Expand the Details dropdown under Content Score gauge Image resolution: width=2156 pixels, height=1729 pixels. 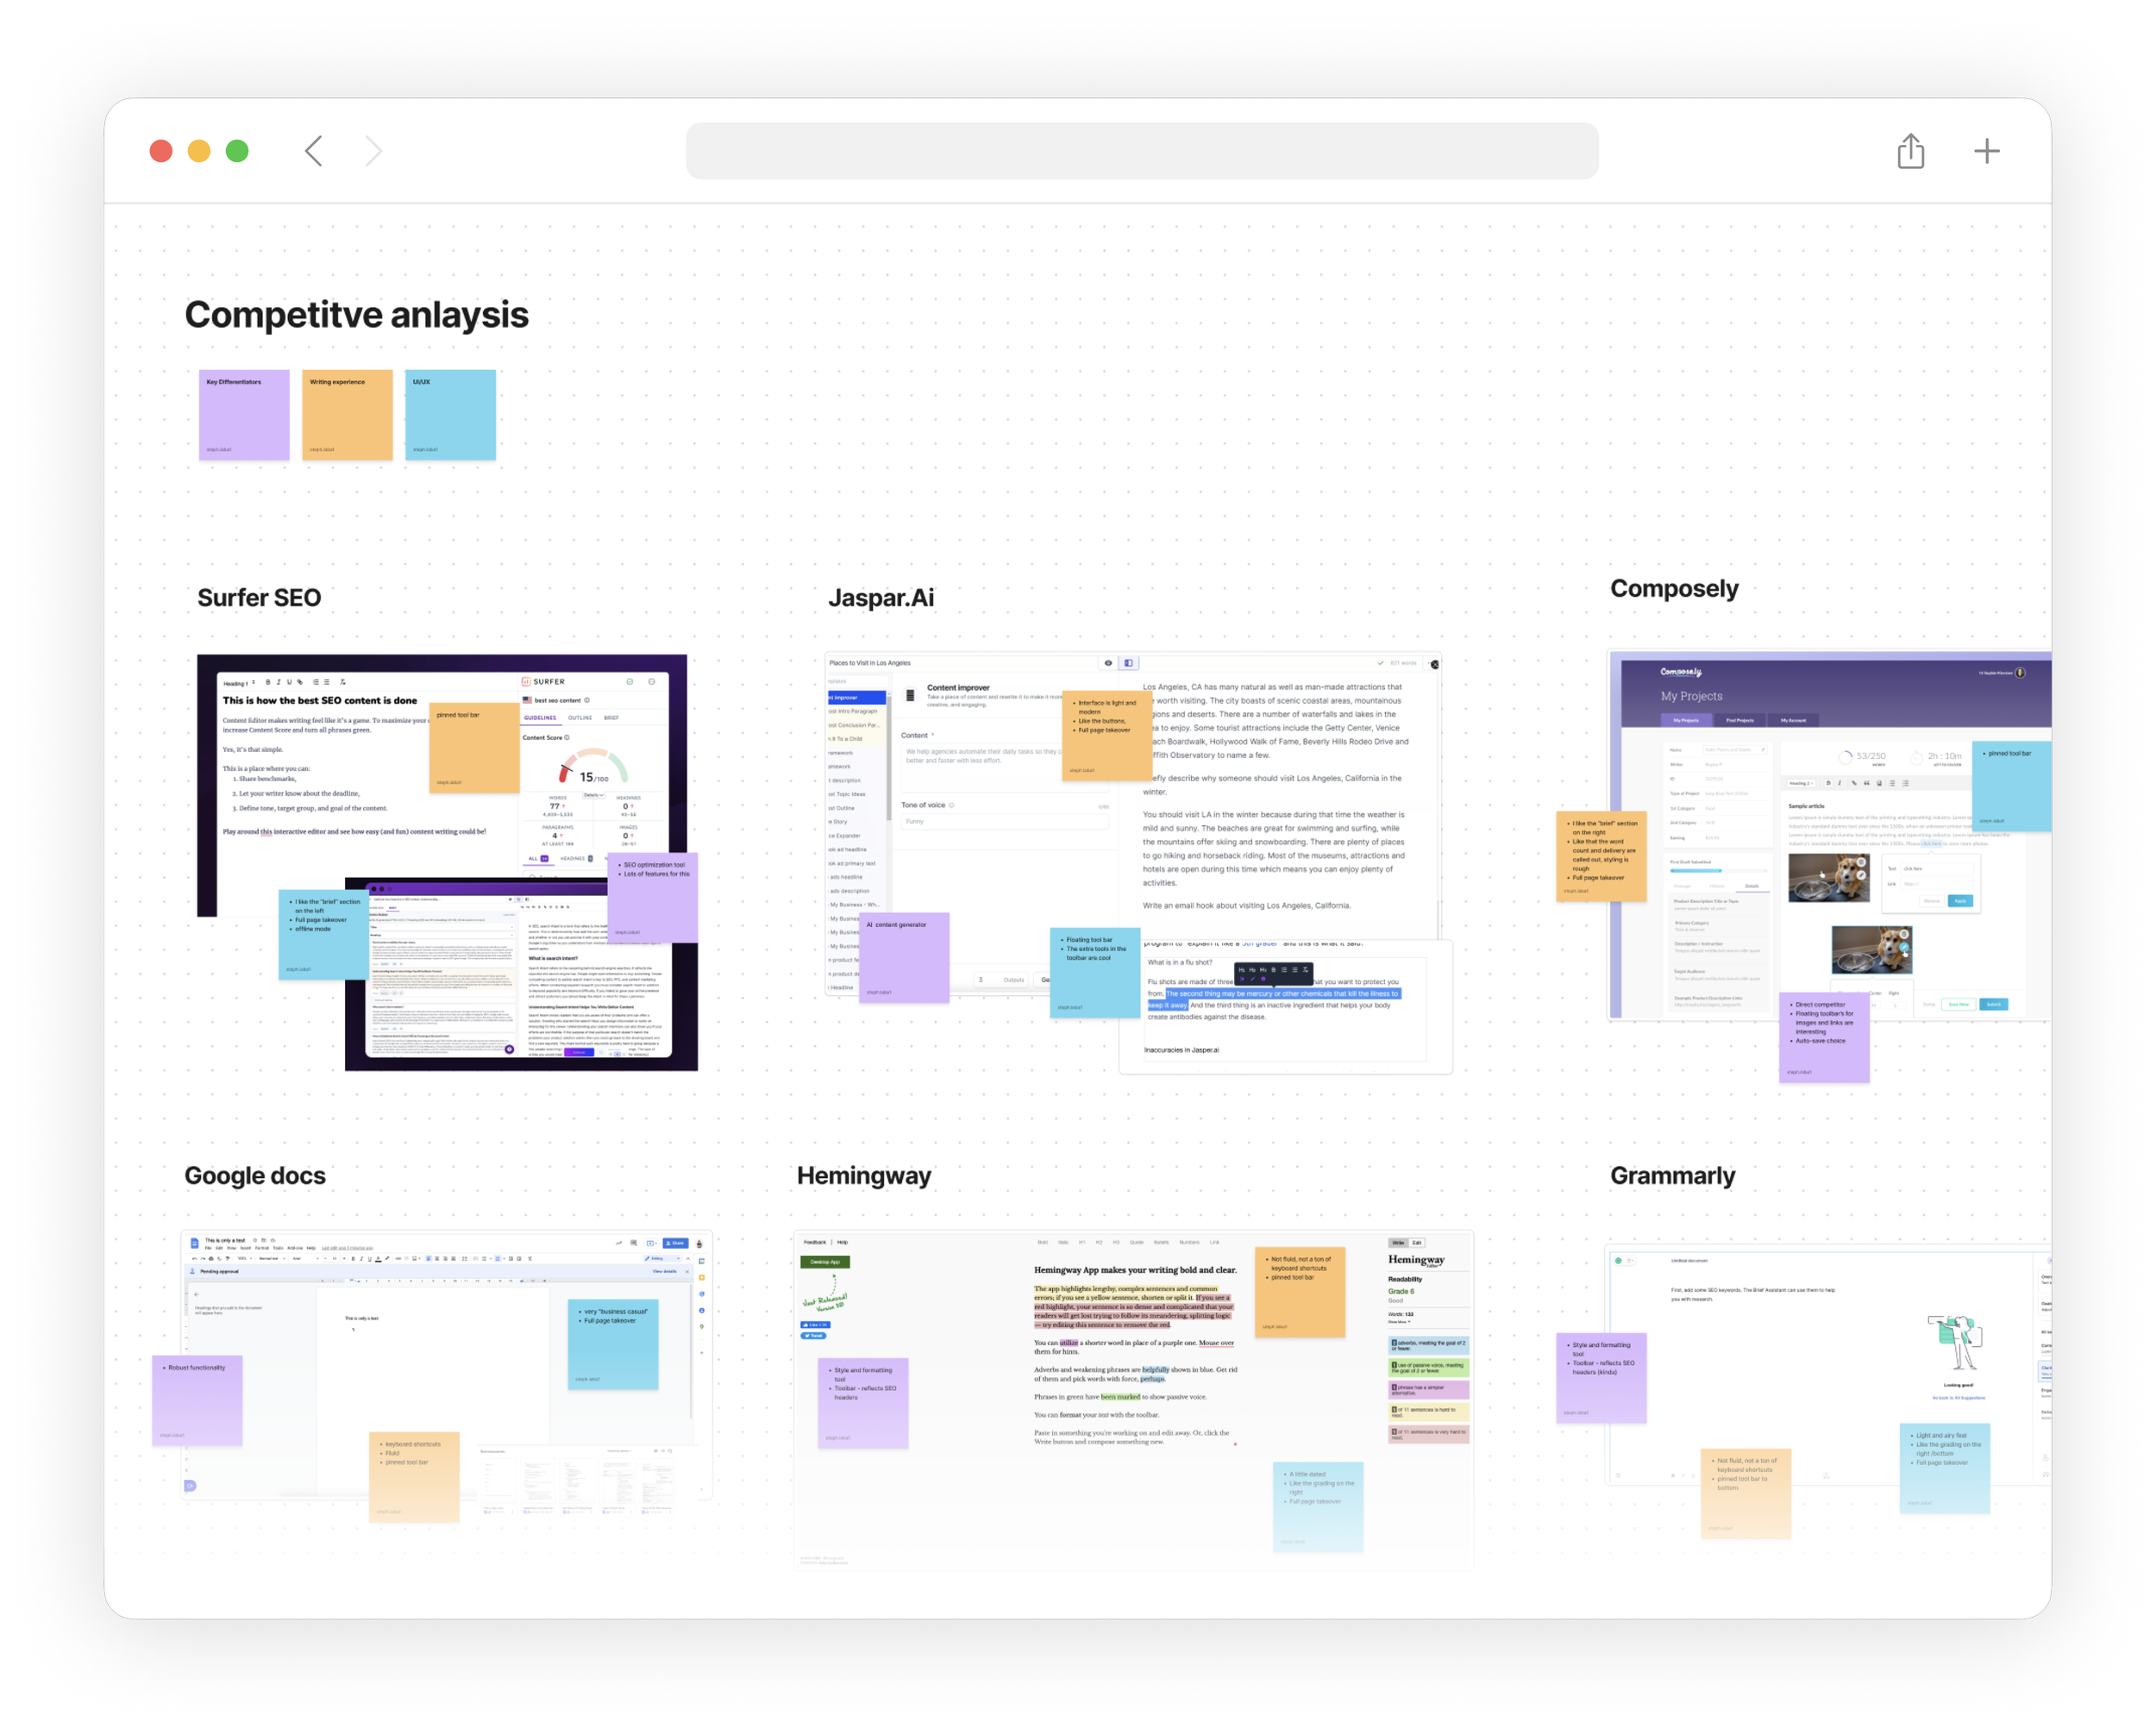point(593,795)
